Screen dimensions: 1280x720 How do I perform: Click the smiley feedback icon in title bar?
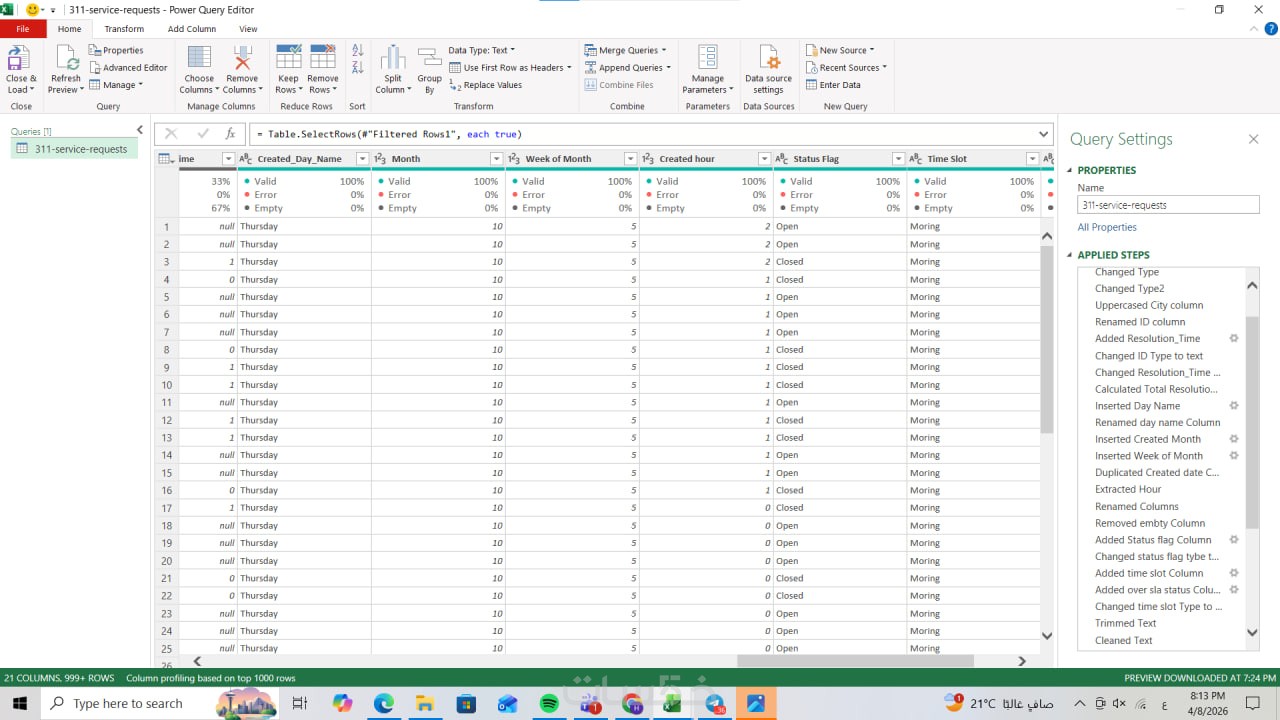click(33, 9)
